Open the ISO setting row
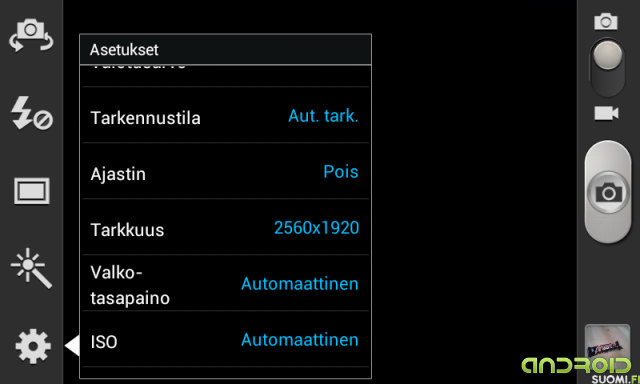Image resolution: width=640 pixels, height=384 pixels. point(225,339)
